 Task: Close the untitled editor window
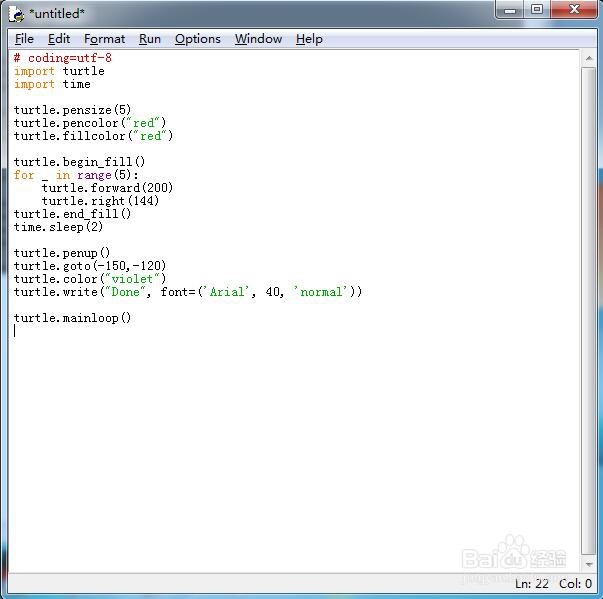[574, 9]
